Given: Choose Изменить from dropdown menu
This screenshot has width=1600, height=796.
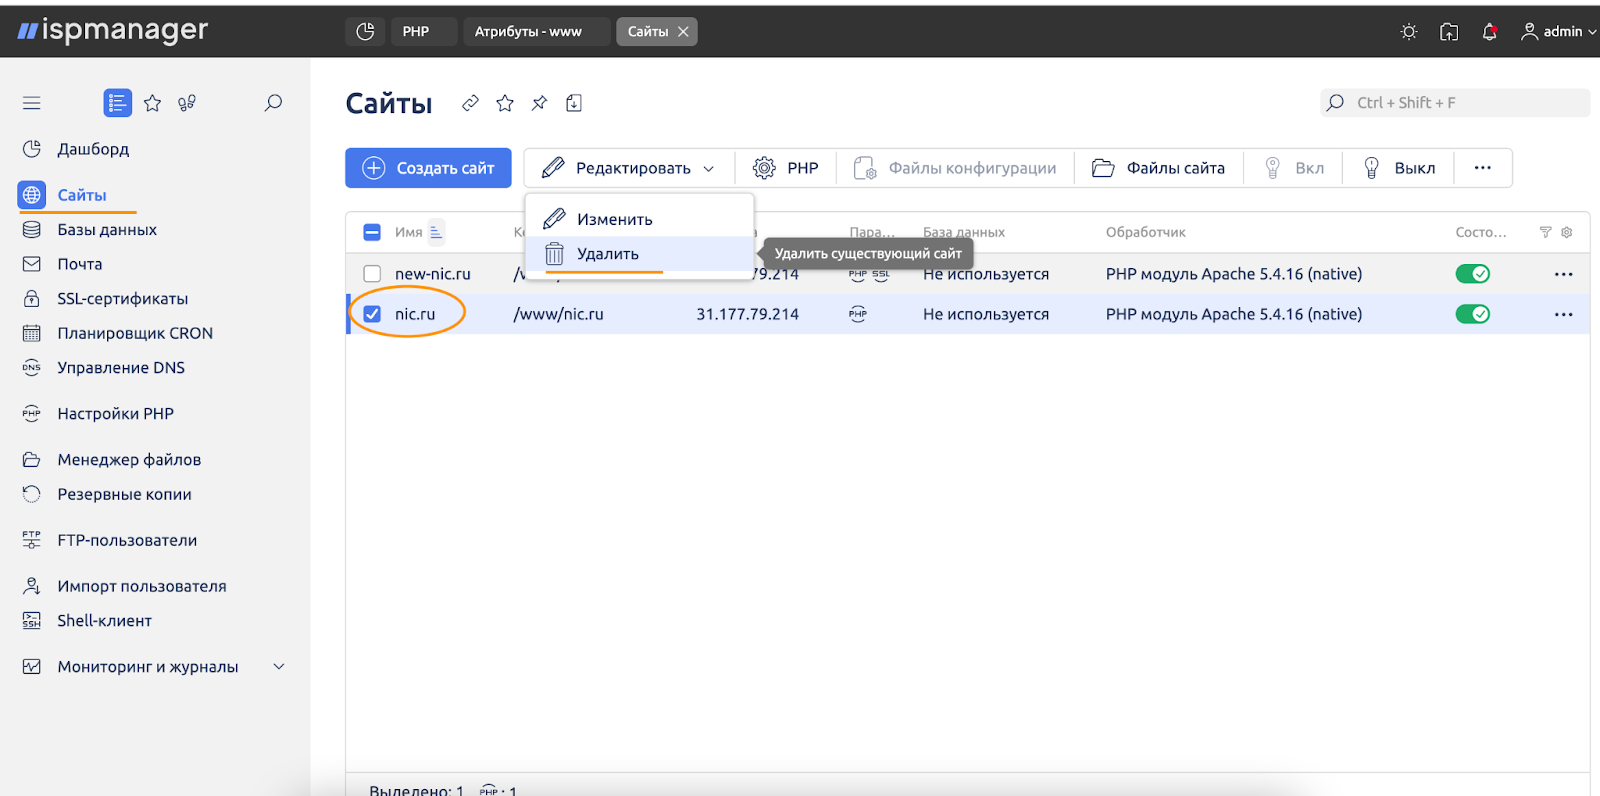Looking at the screenshot, I should [x=639, y=219].
